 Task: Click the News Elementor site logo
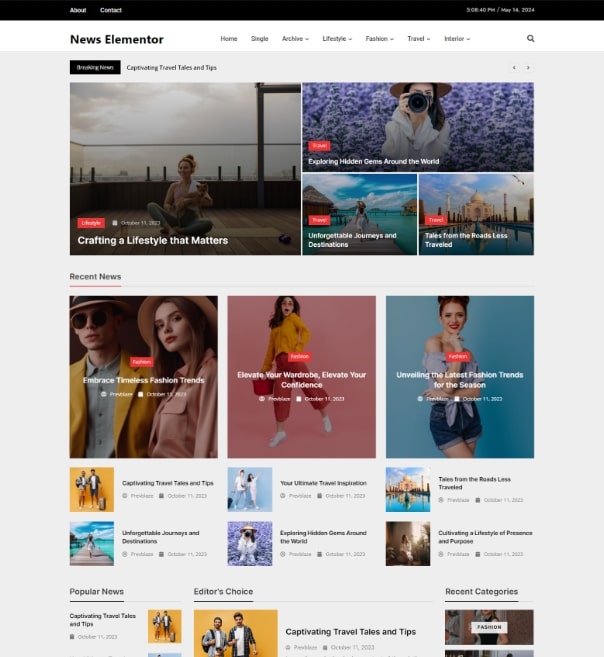tap(116, 39)
